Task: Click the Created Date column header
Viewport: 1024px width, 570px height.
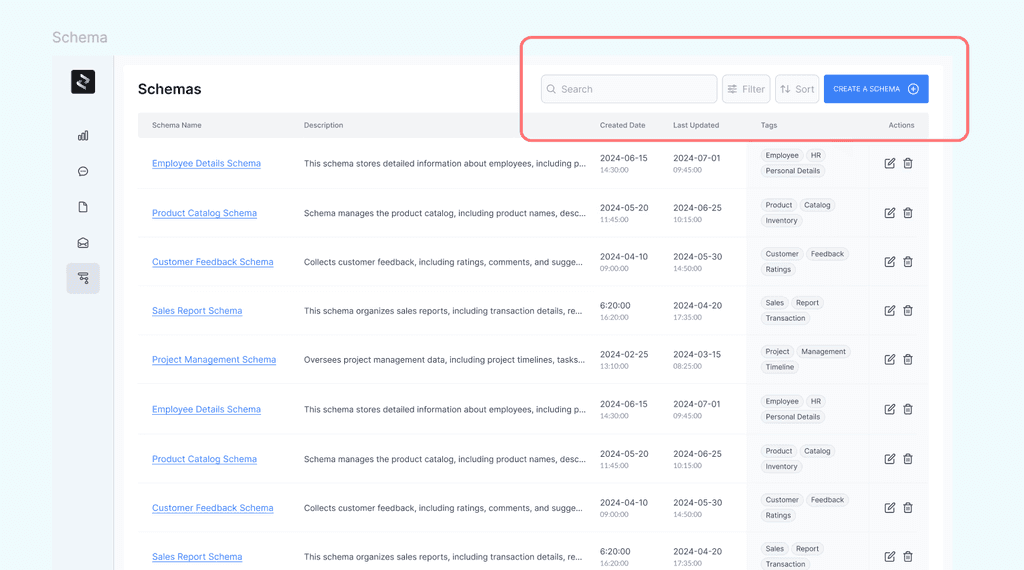Action: (x=622, y=125)
